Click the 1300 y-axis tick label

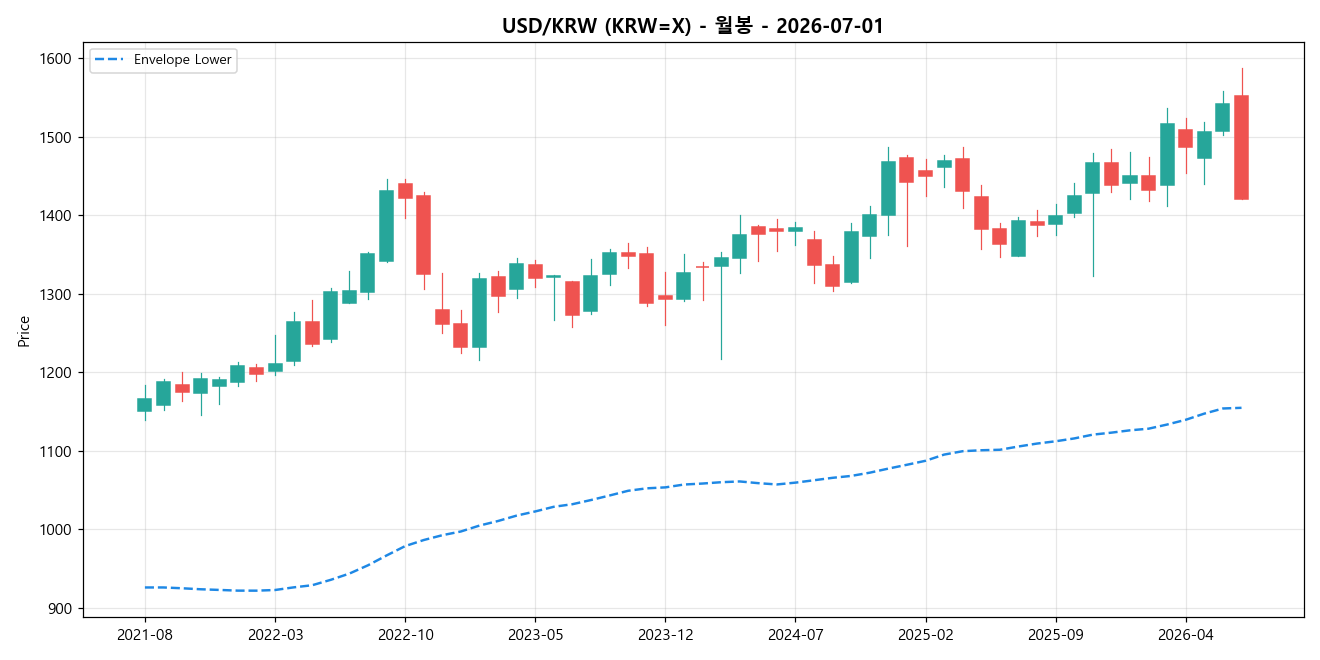click(x=57, y=294)
